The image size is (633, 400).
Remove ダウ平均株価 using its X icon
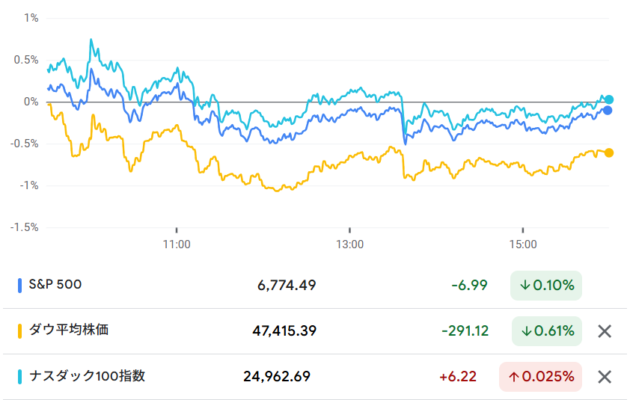(603, 331)
